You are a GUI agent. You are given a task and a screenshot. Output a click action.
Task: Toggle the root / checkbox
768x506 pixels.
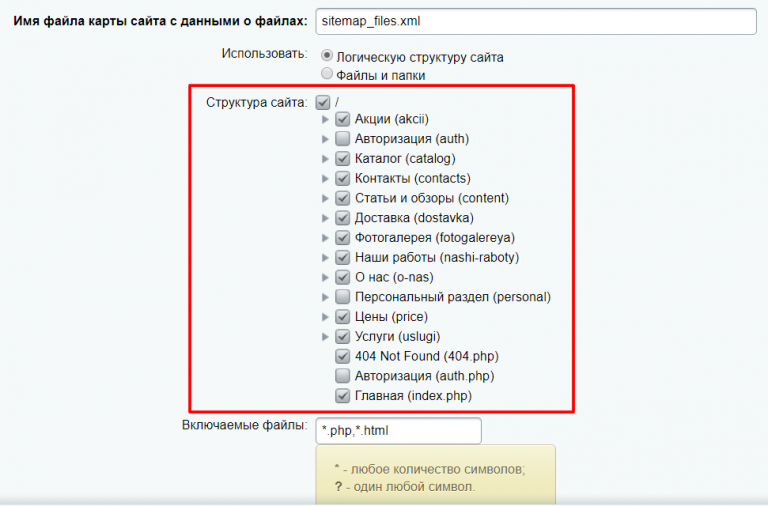pyautogui.click(x=323, y=102)
